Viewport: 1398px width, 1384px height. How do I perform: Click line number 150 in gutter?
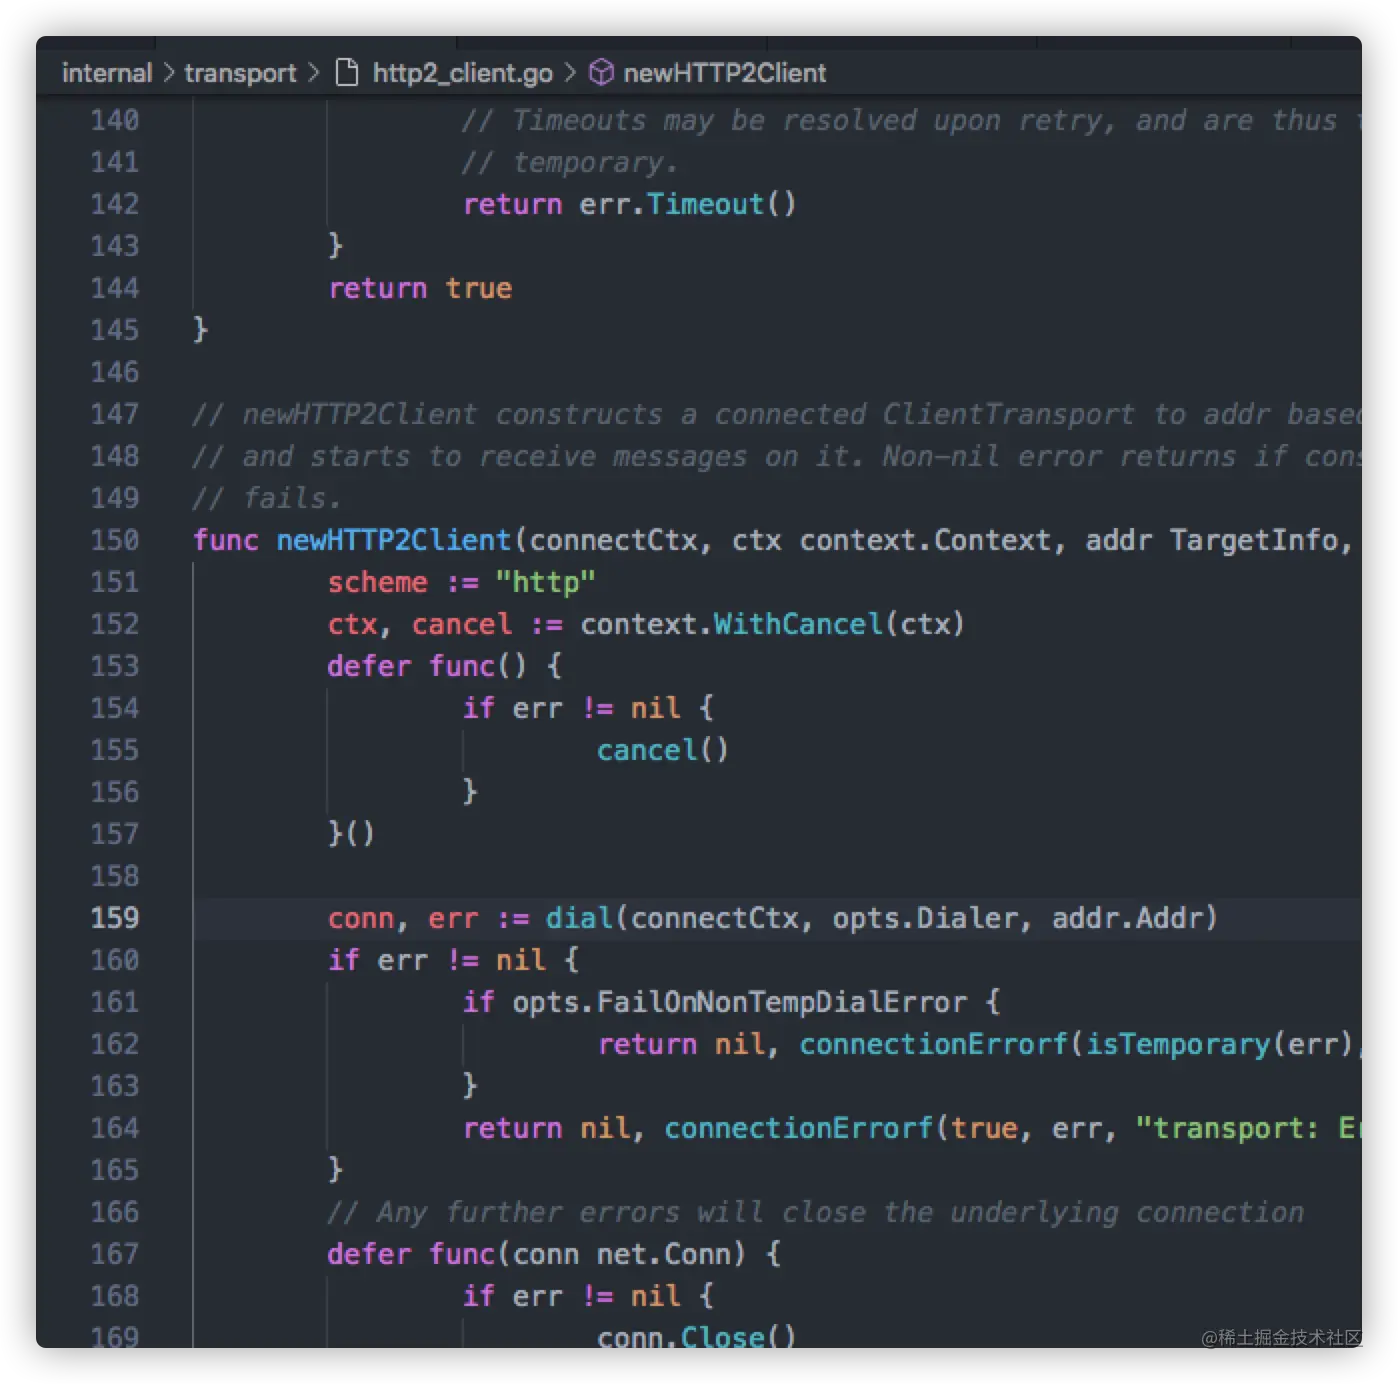tap(115, 540)
